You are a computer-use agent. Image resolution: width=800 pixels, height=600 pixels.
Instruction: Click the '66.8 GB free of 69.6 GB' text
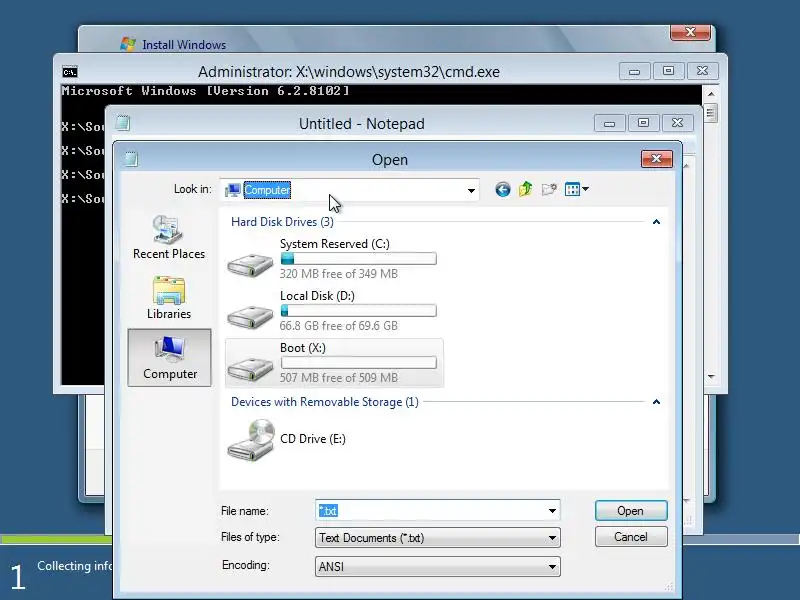pyautogui.click(x=338, y=326)
